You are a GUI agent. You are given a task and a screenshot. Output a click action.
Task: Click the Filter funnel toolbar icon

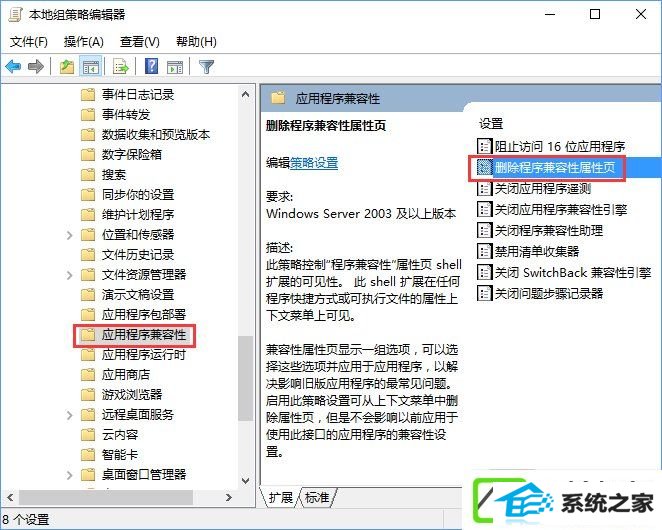click(206, 66)
